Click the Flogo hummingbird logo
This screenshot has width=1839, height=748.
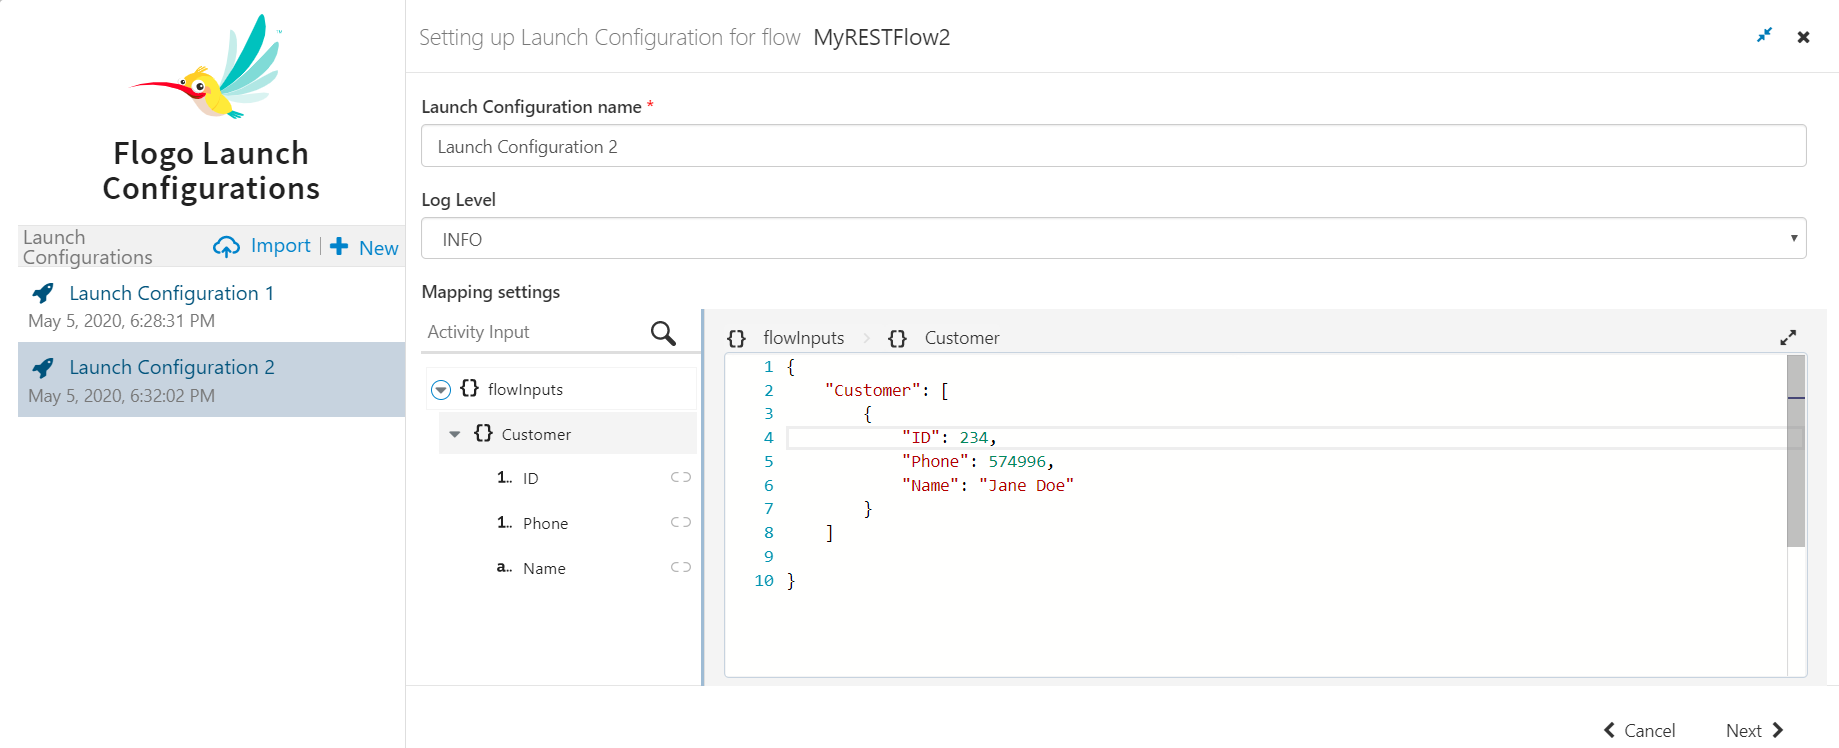[207, 67]
